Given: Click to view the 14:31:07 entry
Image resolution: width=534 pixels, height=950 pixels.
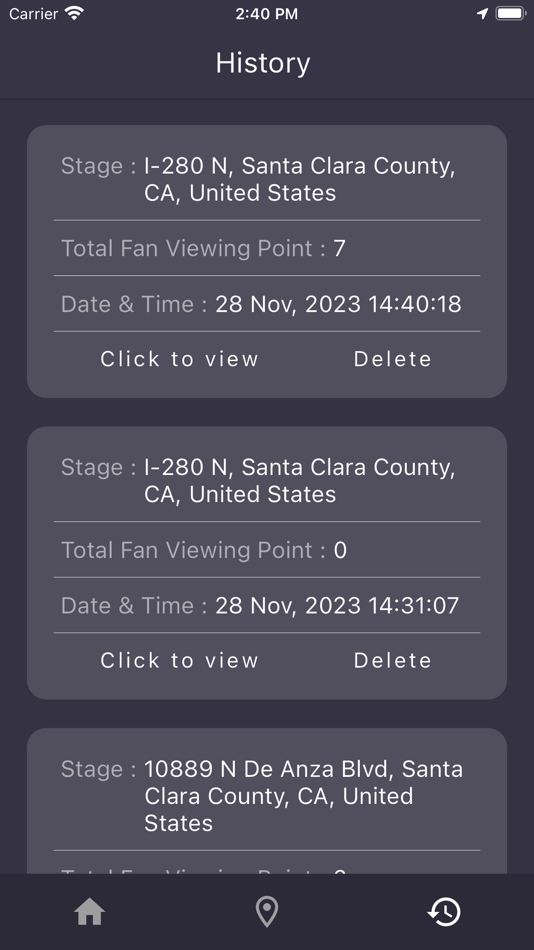Looking at the screenshot, I should [x=179, y=660].
